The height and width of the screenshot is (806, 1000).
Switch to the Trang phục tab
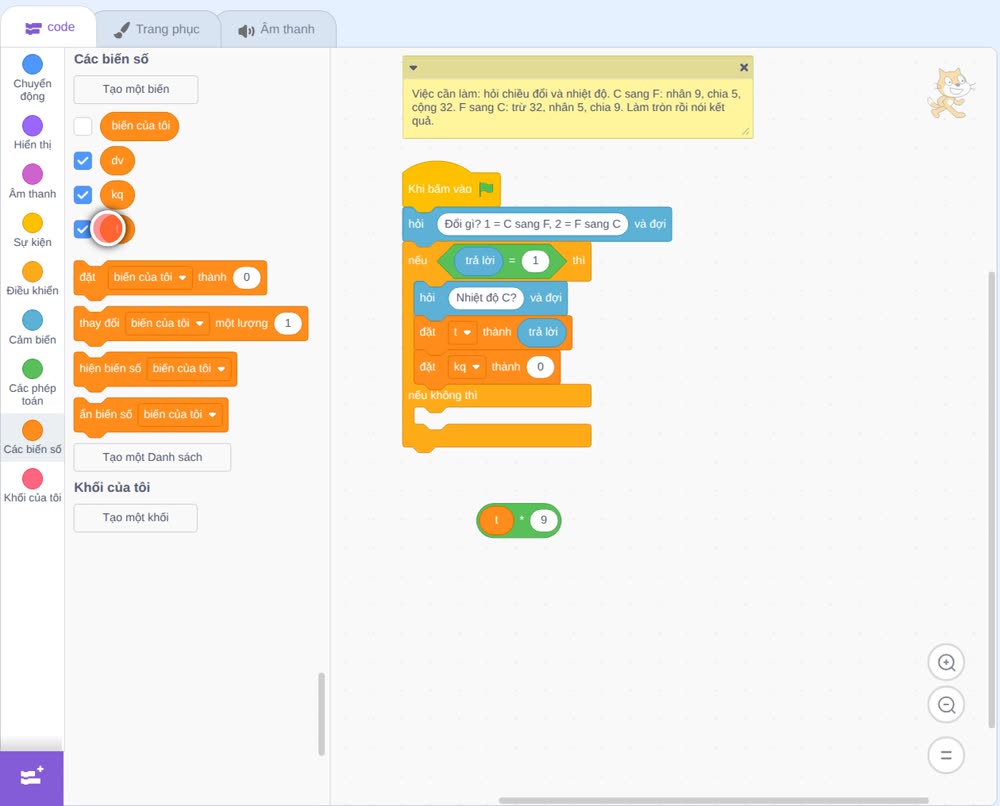(x=157, y=29)
